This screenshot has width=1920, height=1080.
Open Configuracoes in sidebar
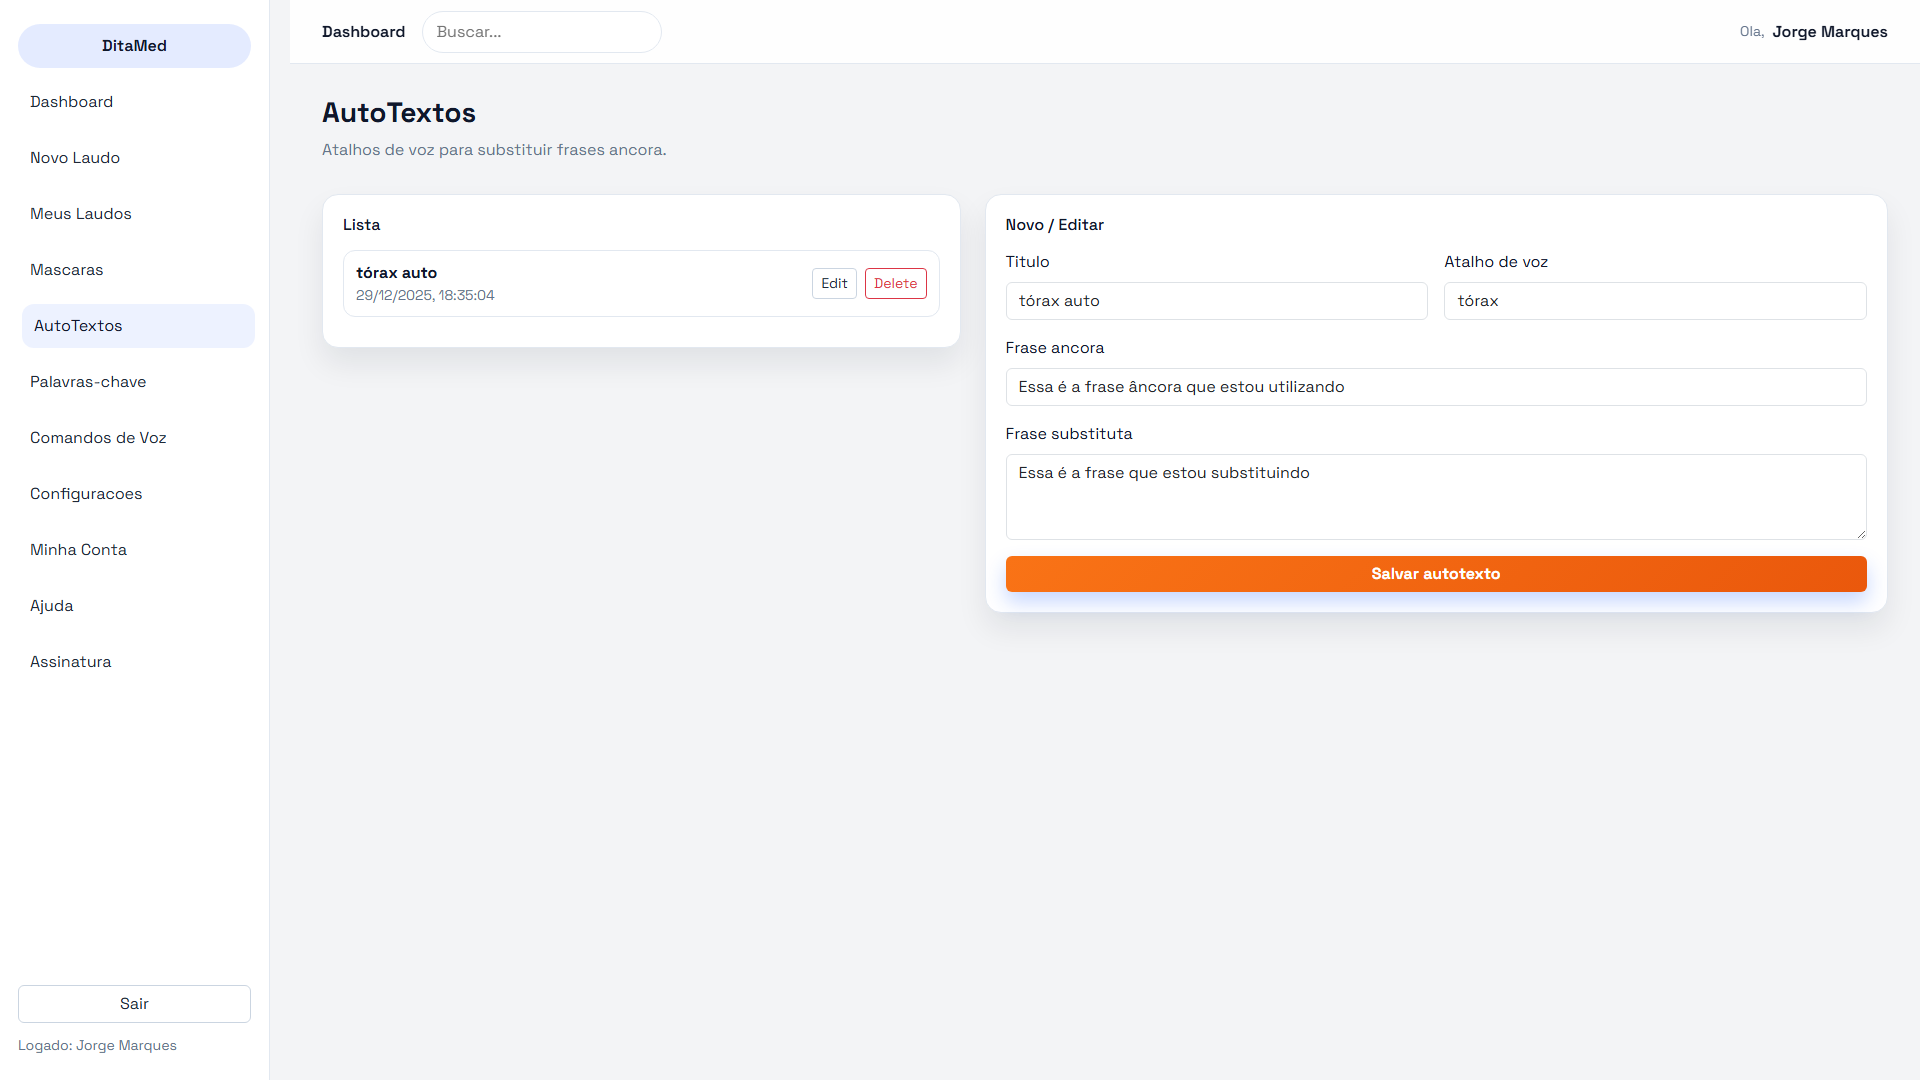[x=86, y=494]
